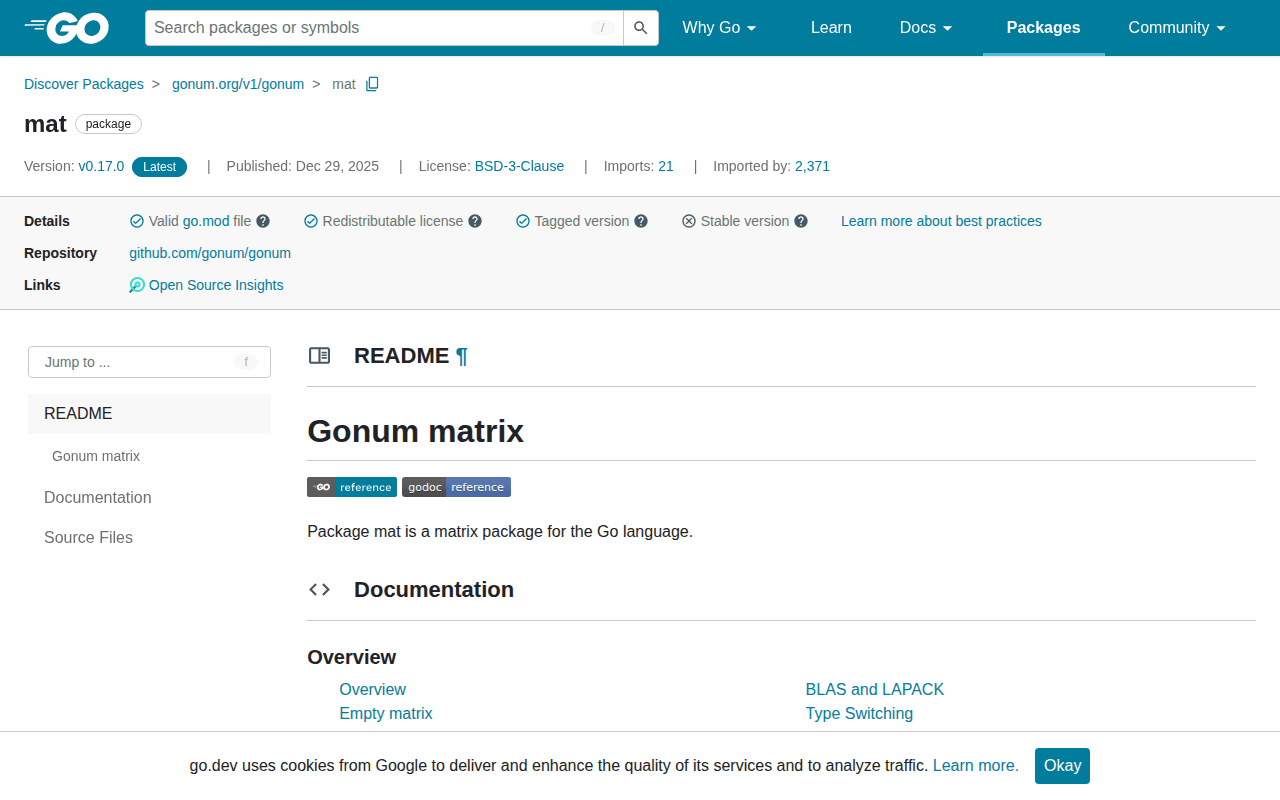This screenshot has height=800, width=1280.
Task: Expand the Why Go dropdown menu
Action: (719, 28)
